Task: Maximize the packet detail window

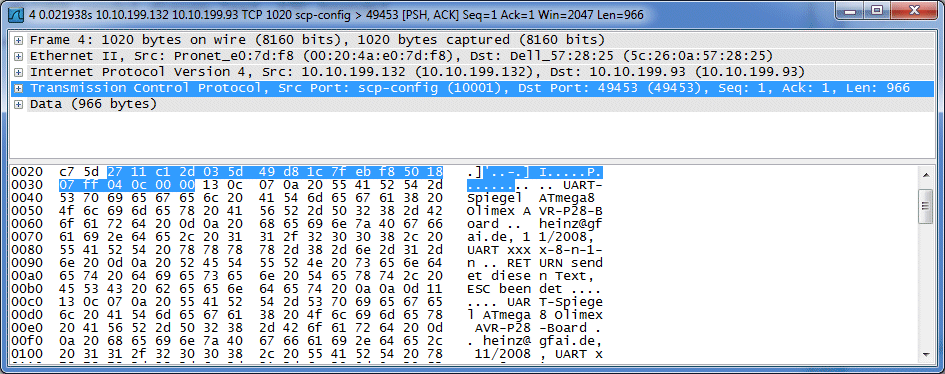Action: (878, 10)
